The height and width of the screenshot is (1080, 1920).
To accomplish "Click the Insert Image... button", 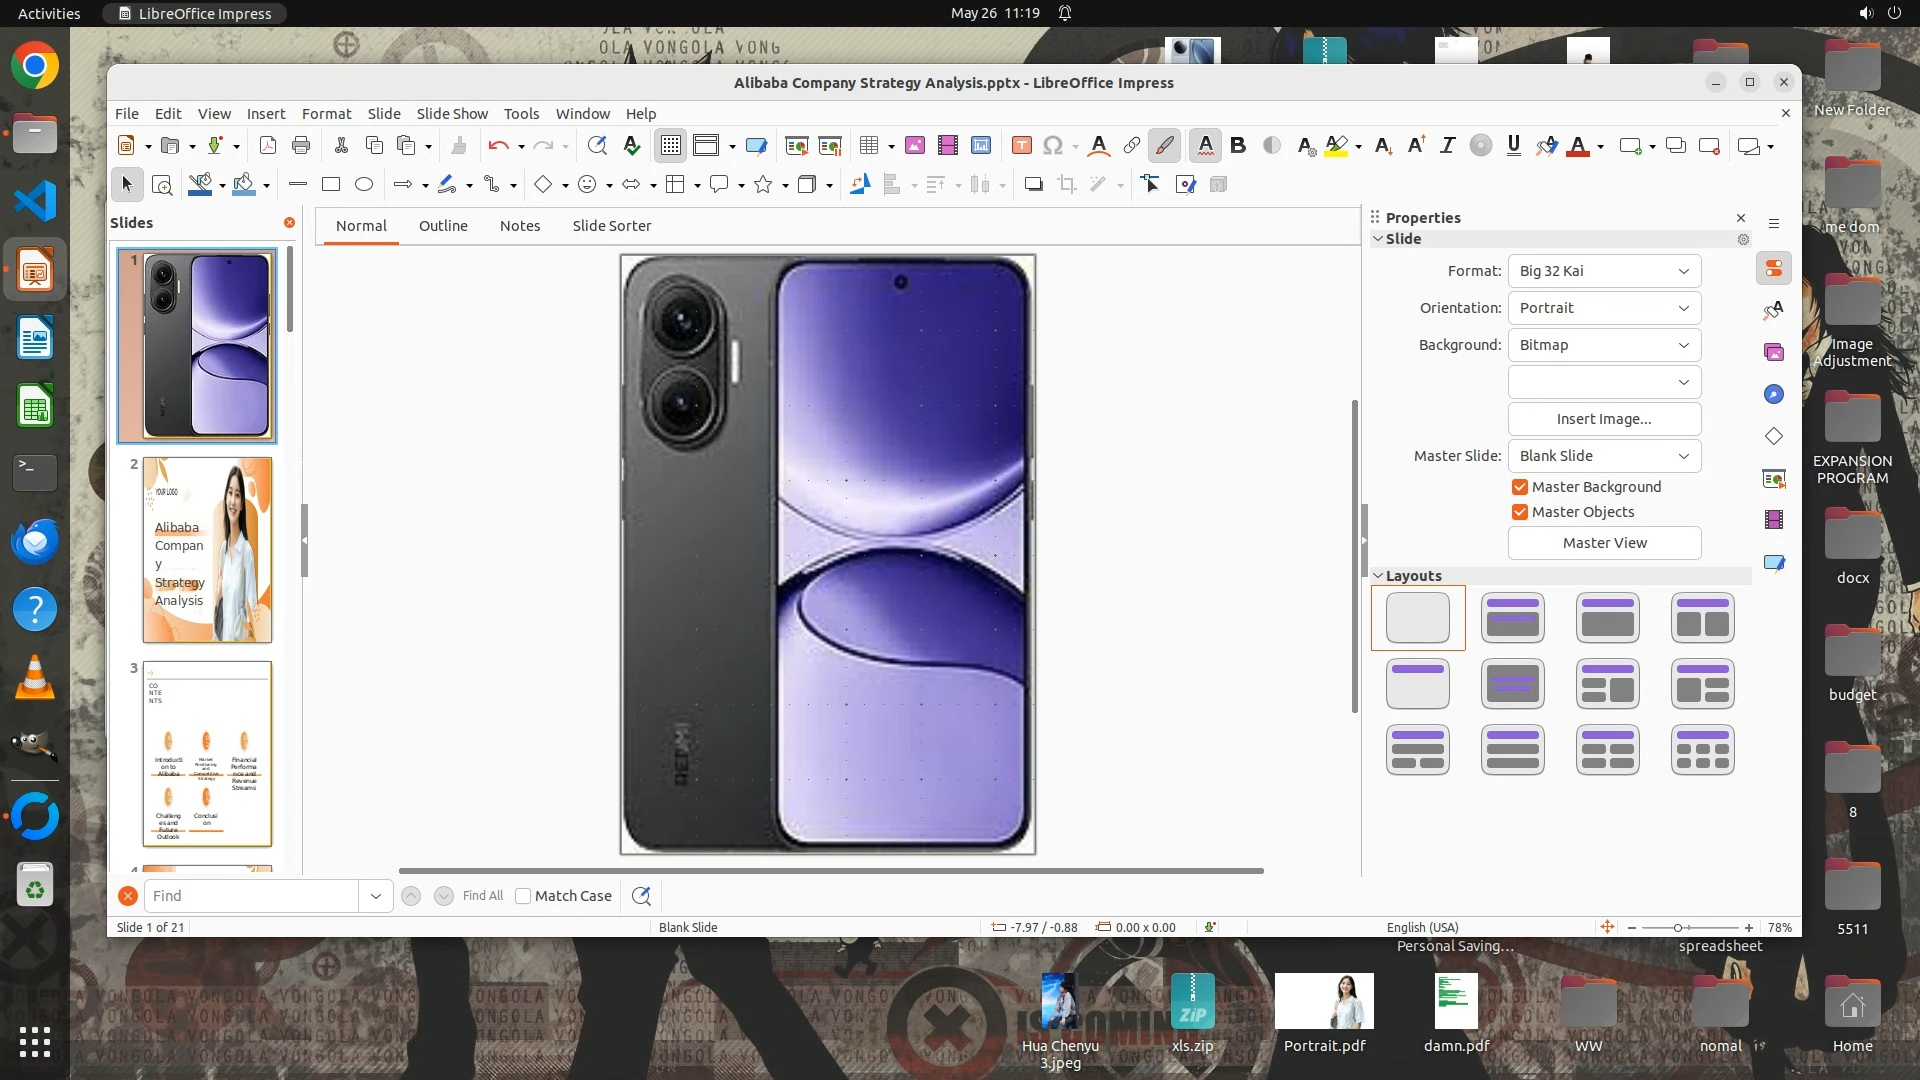I will pos(1604,419).
